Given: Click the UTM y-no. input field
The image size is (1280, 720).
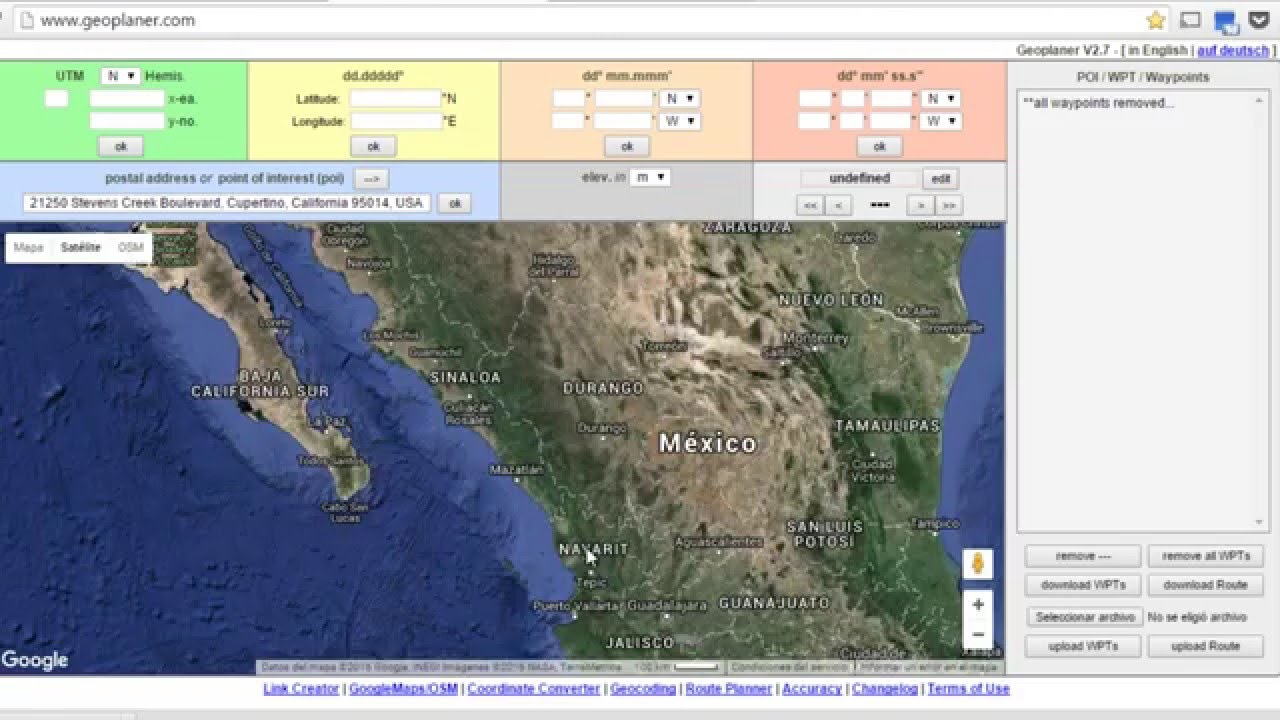Looking at the screenshot, I should 127,121.
